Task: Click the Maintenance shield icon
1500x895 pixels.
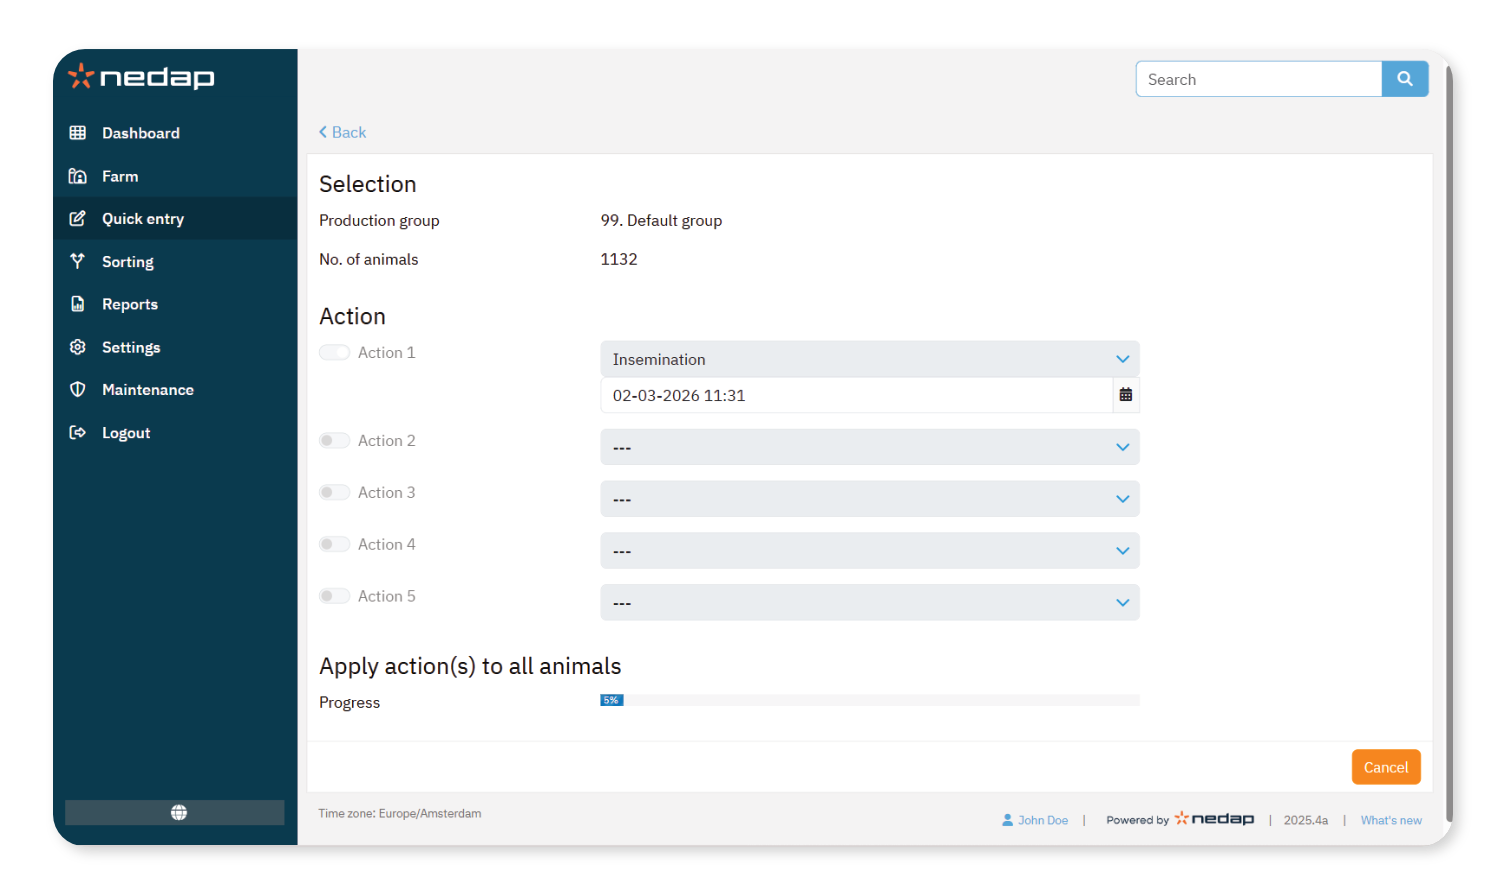Action: coord(77,390)
